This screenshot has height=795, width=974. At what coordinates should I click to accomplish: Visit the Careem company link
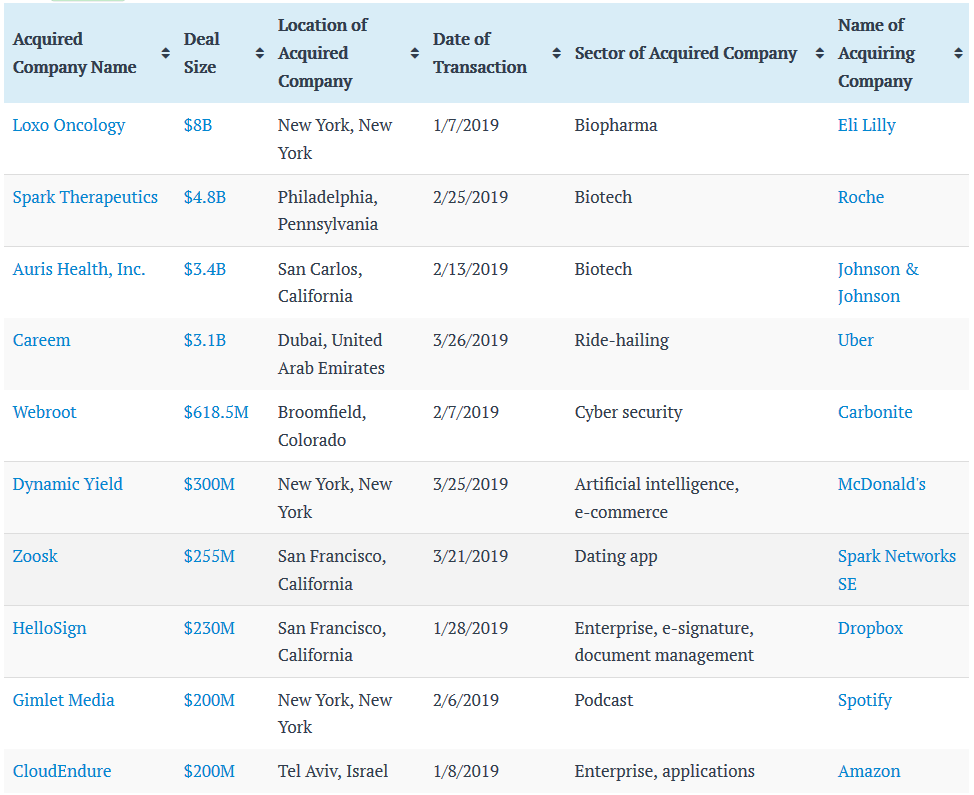click(42, 340)
